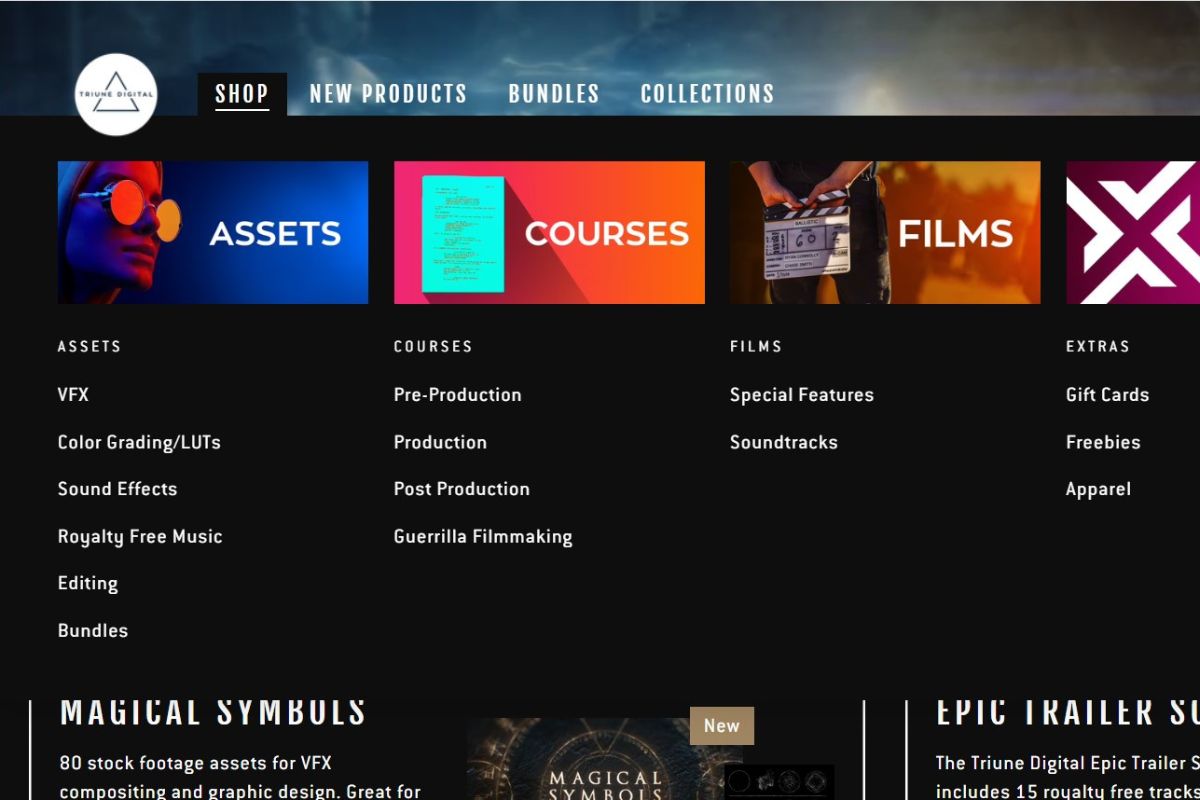1200x800 pixels.
Task: Open the Magical Symbols product title
Action: [213, 712]
